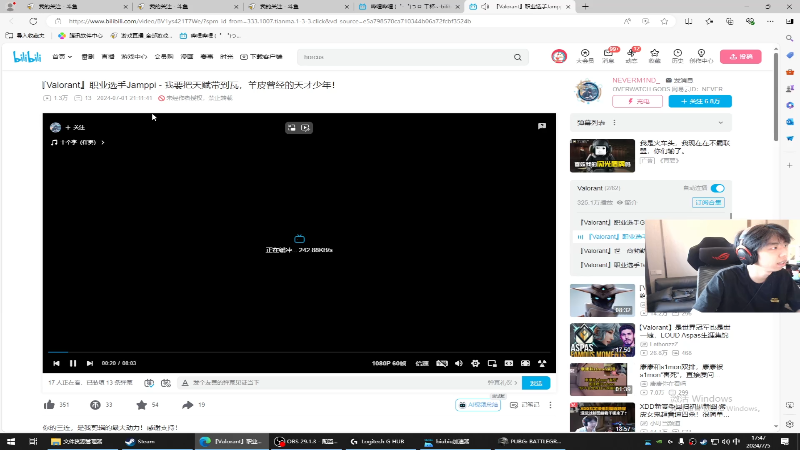
Task: Refresh the browser page
Action: pos(33,21)
